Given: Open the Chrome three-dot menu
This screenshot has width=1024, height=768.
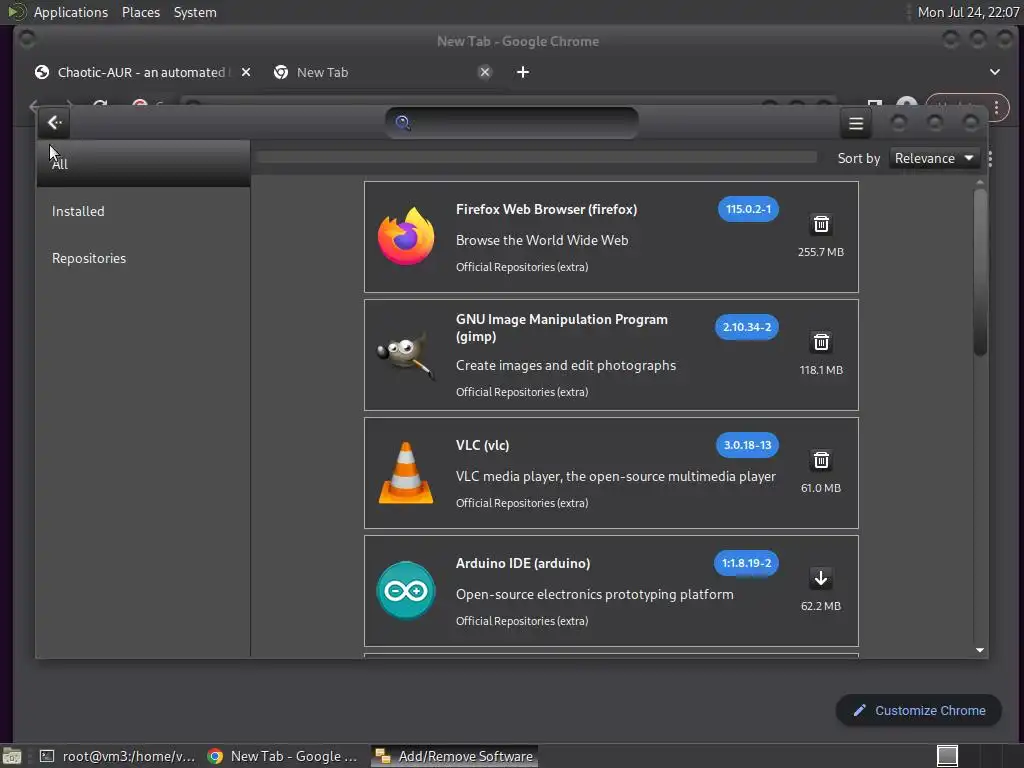Looking at the screenshot, I should tap(997, 107).
